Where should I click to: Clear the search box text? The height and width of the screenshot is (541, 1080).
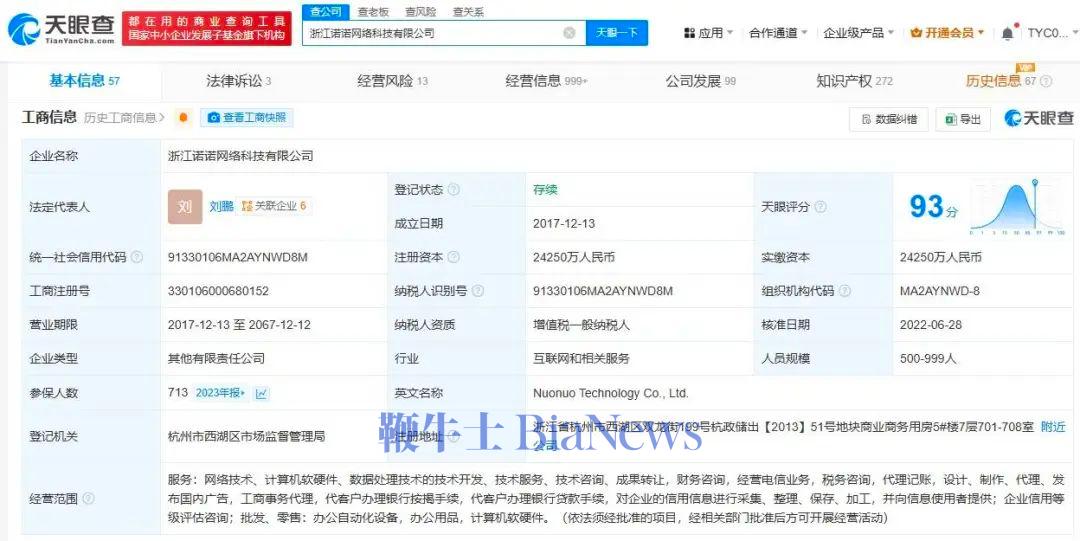pyautogui.click(x=569, y=32)
